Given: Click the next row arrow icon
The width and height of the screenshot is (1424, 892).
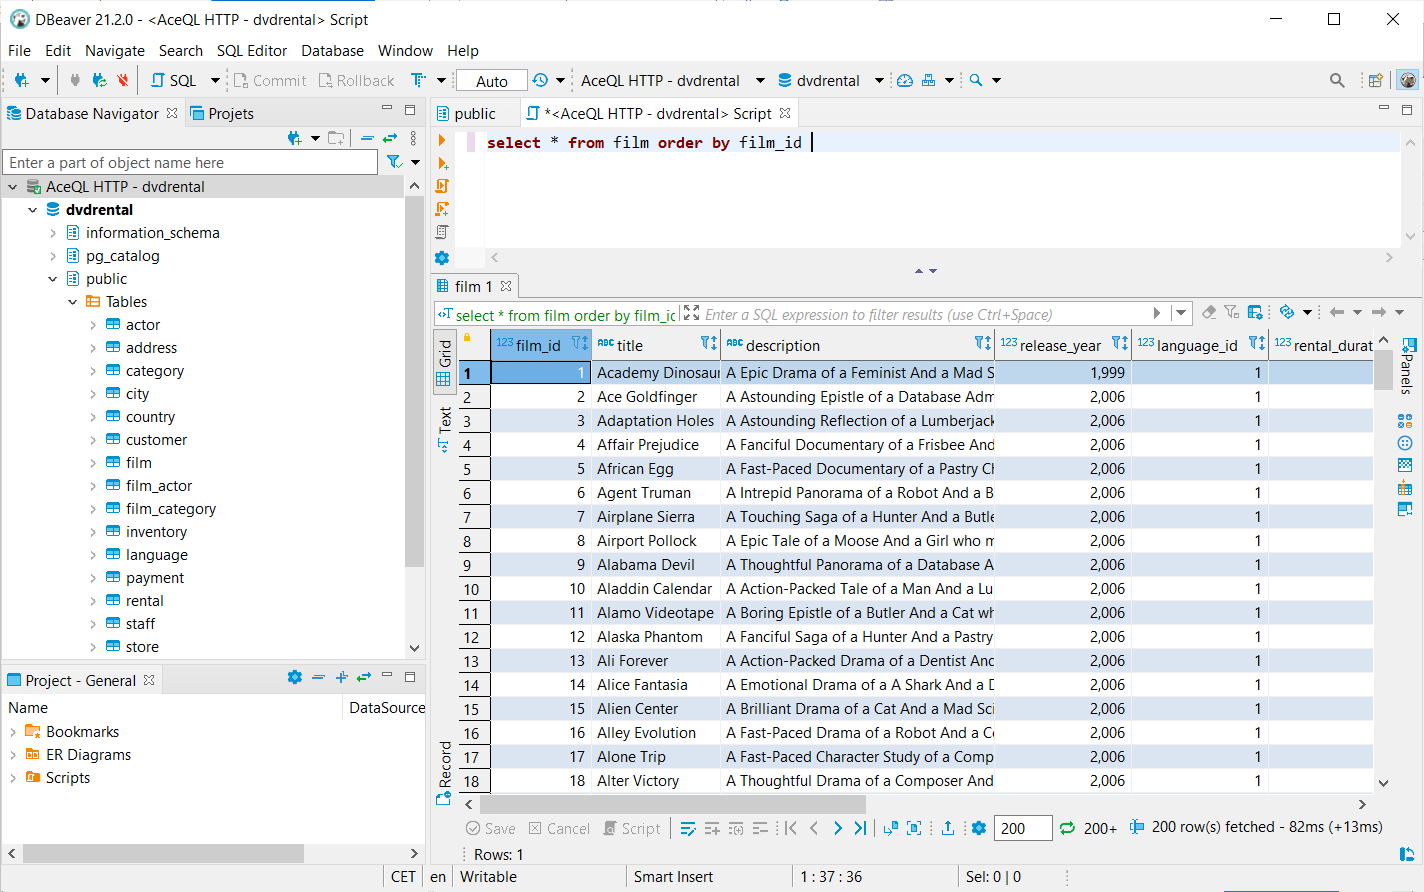Looking at the screenshot, I should tap(837, 828).
